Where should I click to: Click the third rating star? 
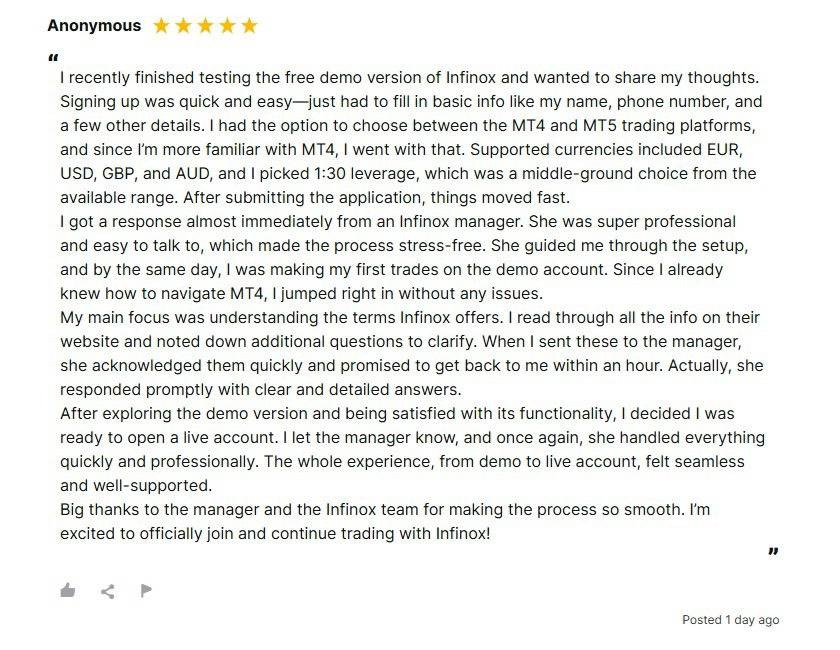click(206, 26)
